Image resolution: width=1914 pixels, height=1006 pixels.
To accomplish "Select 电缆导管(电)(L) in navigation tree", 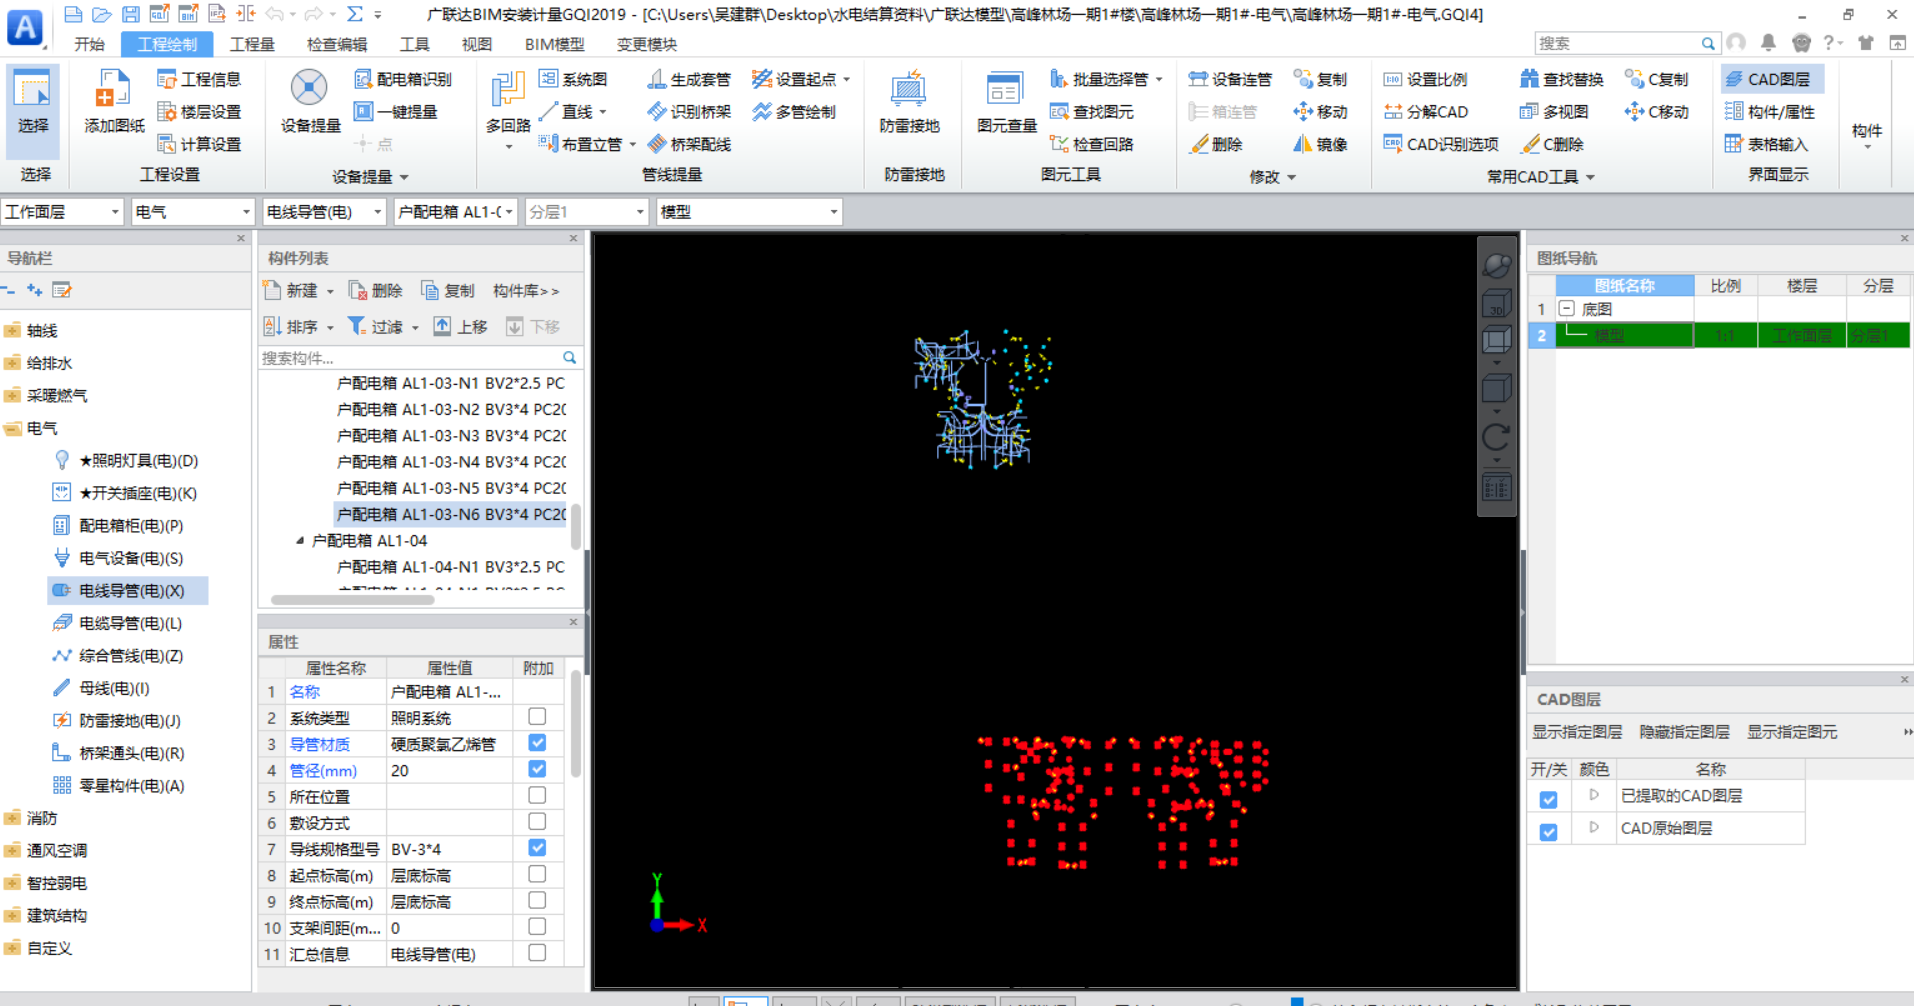I will coord(130,623).
